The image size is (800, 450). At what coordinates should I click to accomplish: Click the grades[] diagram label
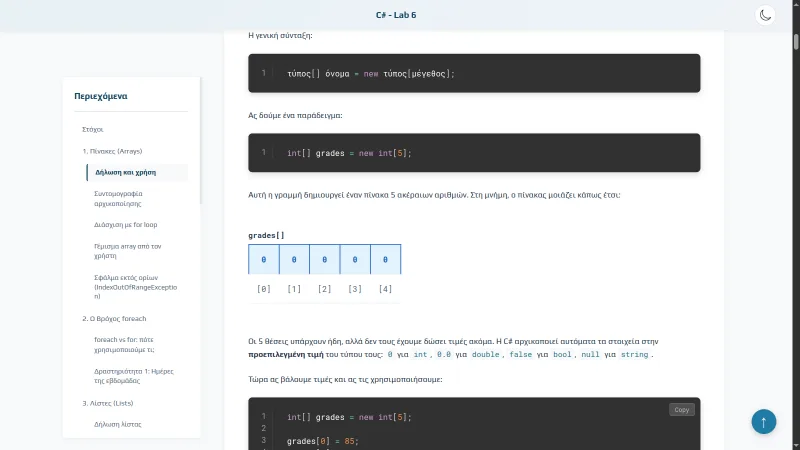point(266,235)
